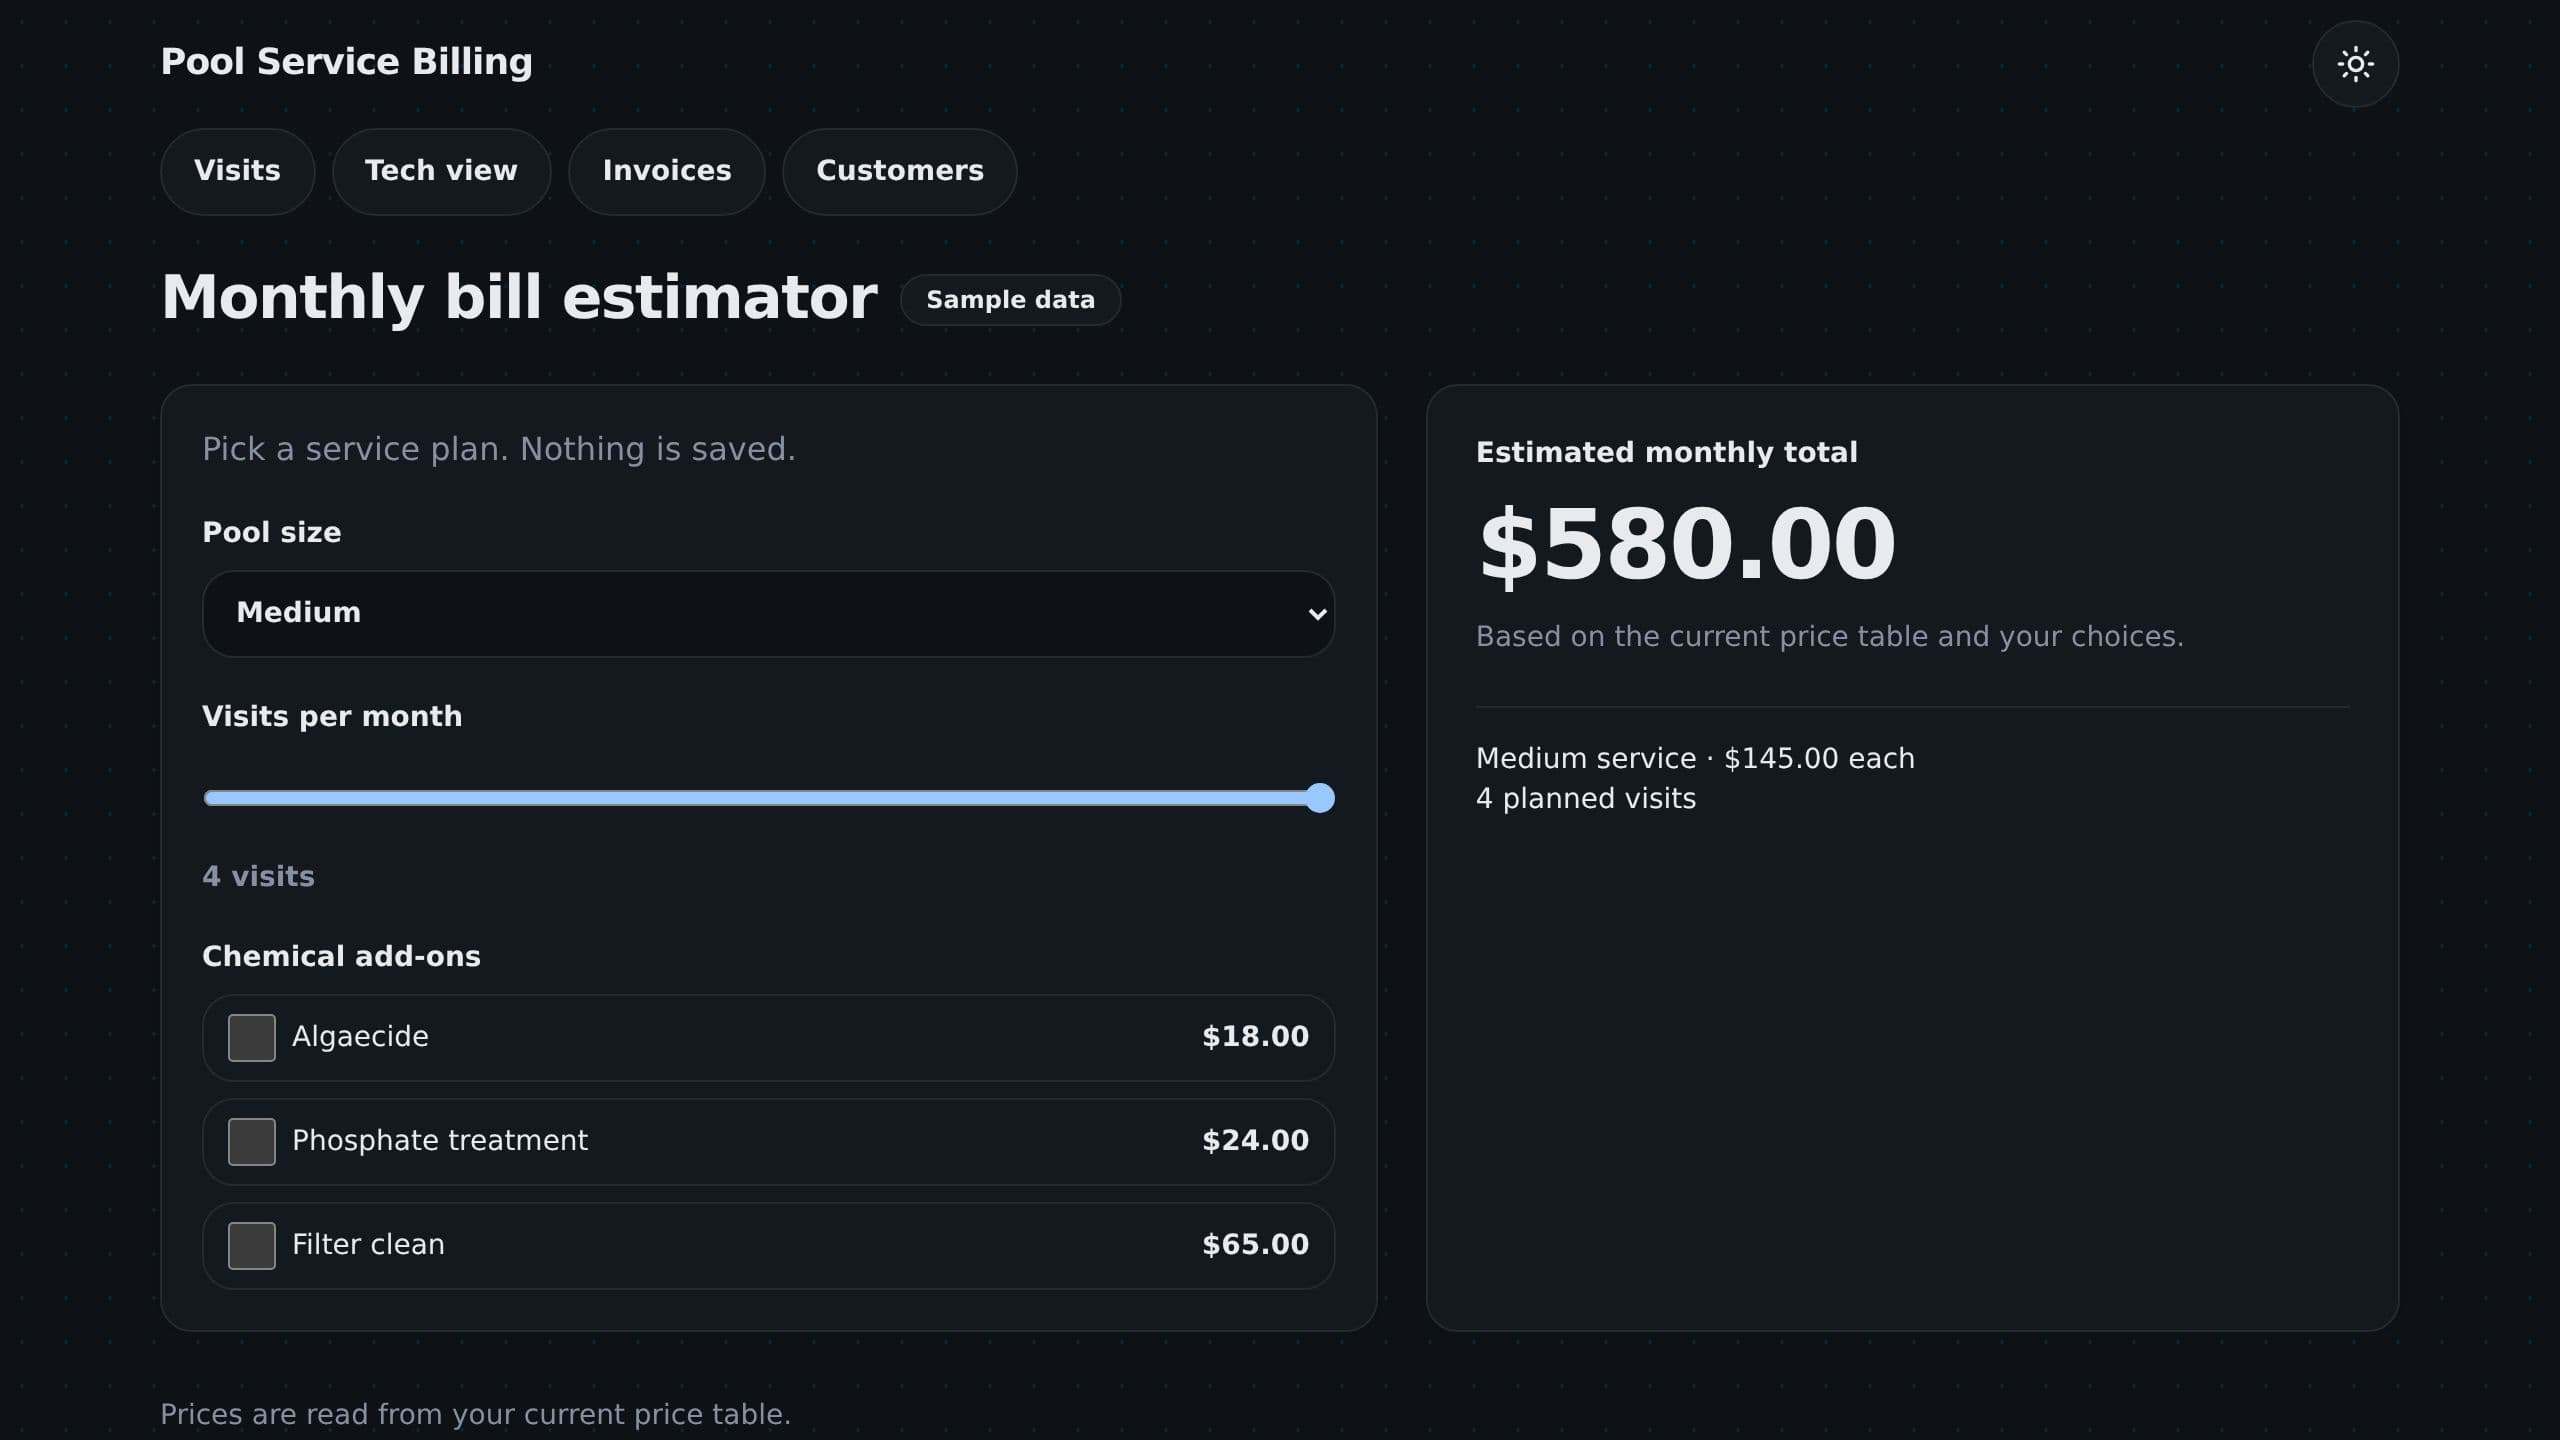Click the '4 planned visits' line
This screenshot has width=2560, height=1440.
click(1586, 799)
